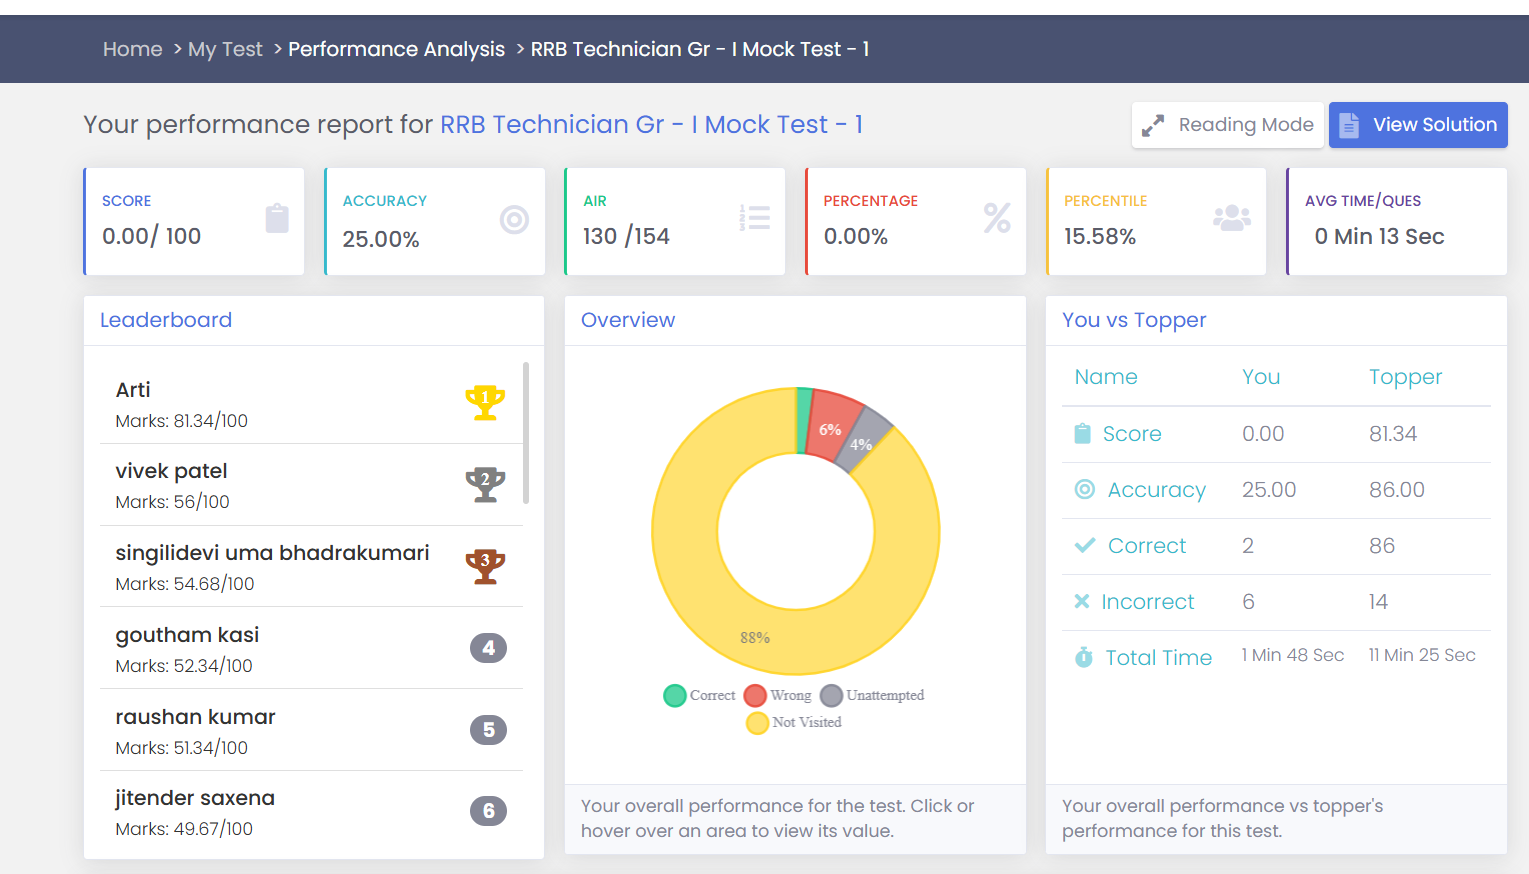Image resolution: width=1529 pixels, height=874 pixels.
Task: Click the 0.00% percentage card value
Action: (856, 237)
